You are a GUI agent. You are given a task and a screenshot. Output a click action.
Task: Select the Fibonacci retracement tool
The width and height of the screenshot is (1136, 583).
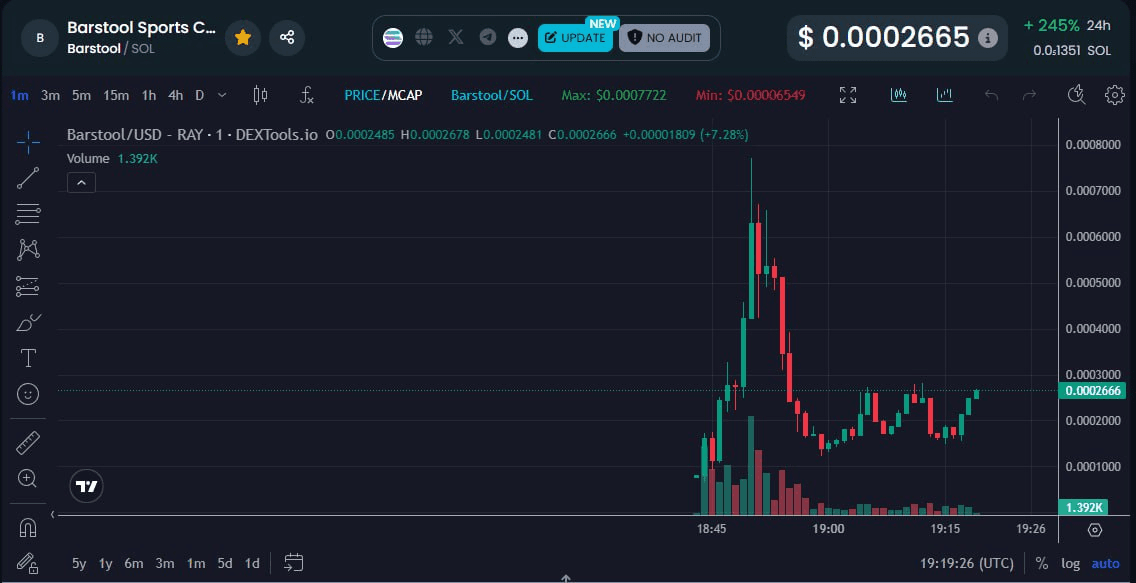28,214
